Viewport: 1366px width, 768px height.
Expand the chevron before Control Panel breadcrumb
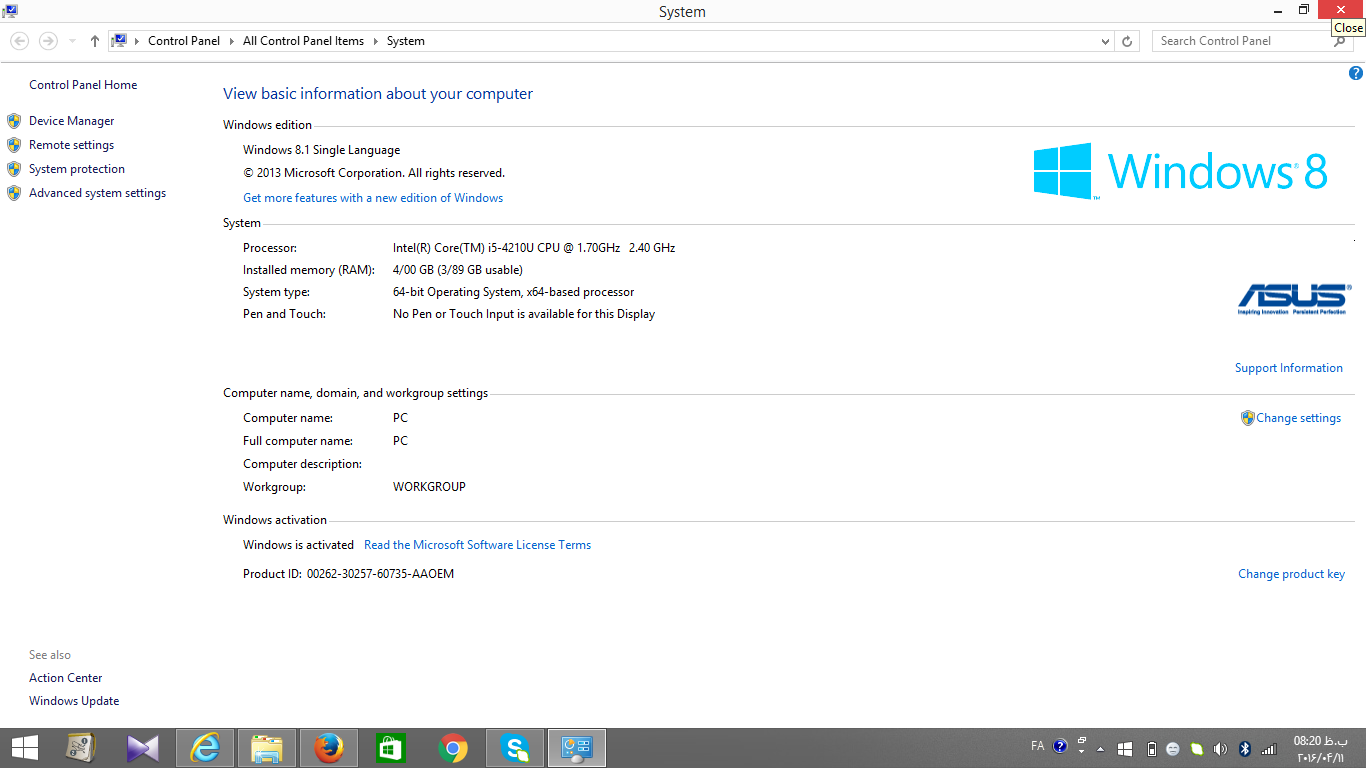pos(138,41)
